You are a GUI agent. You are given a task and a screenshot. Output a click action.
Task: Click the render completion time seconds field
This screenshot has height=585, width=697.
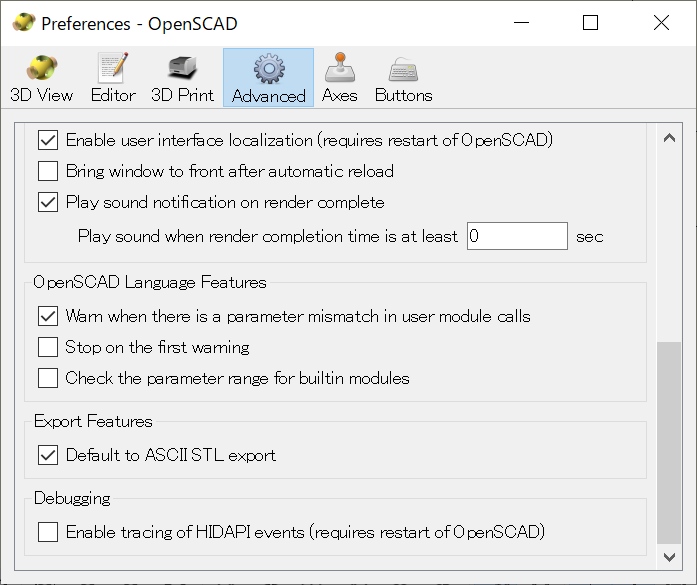pyautogui.click(x=517, y=236)
